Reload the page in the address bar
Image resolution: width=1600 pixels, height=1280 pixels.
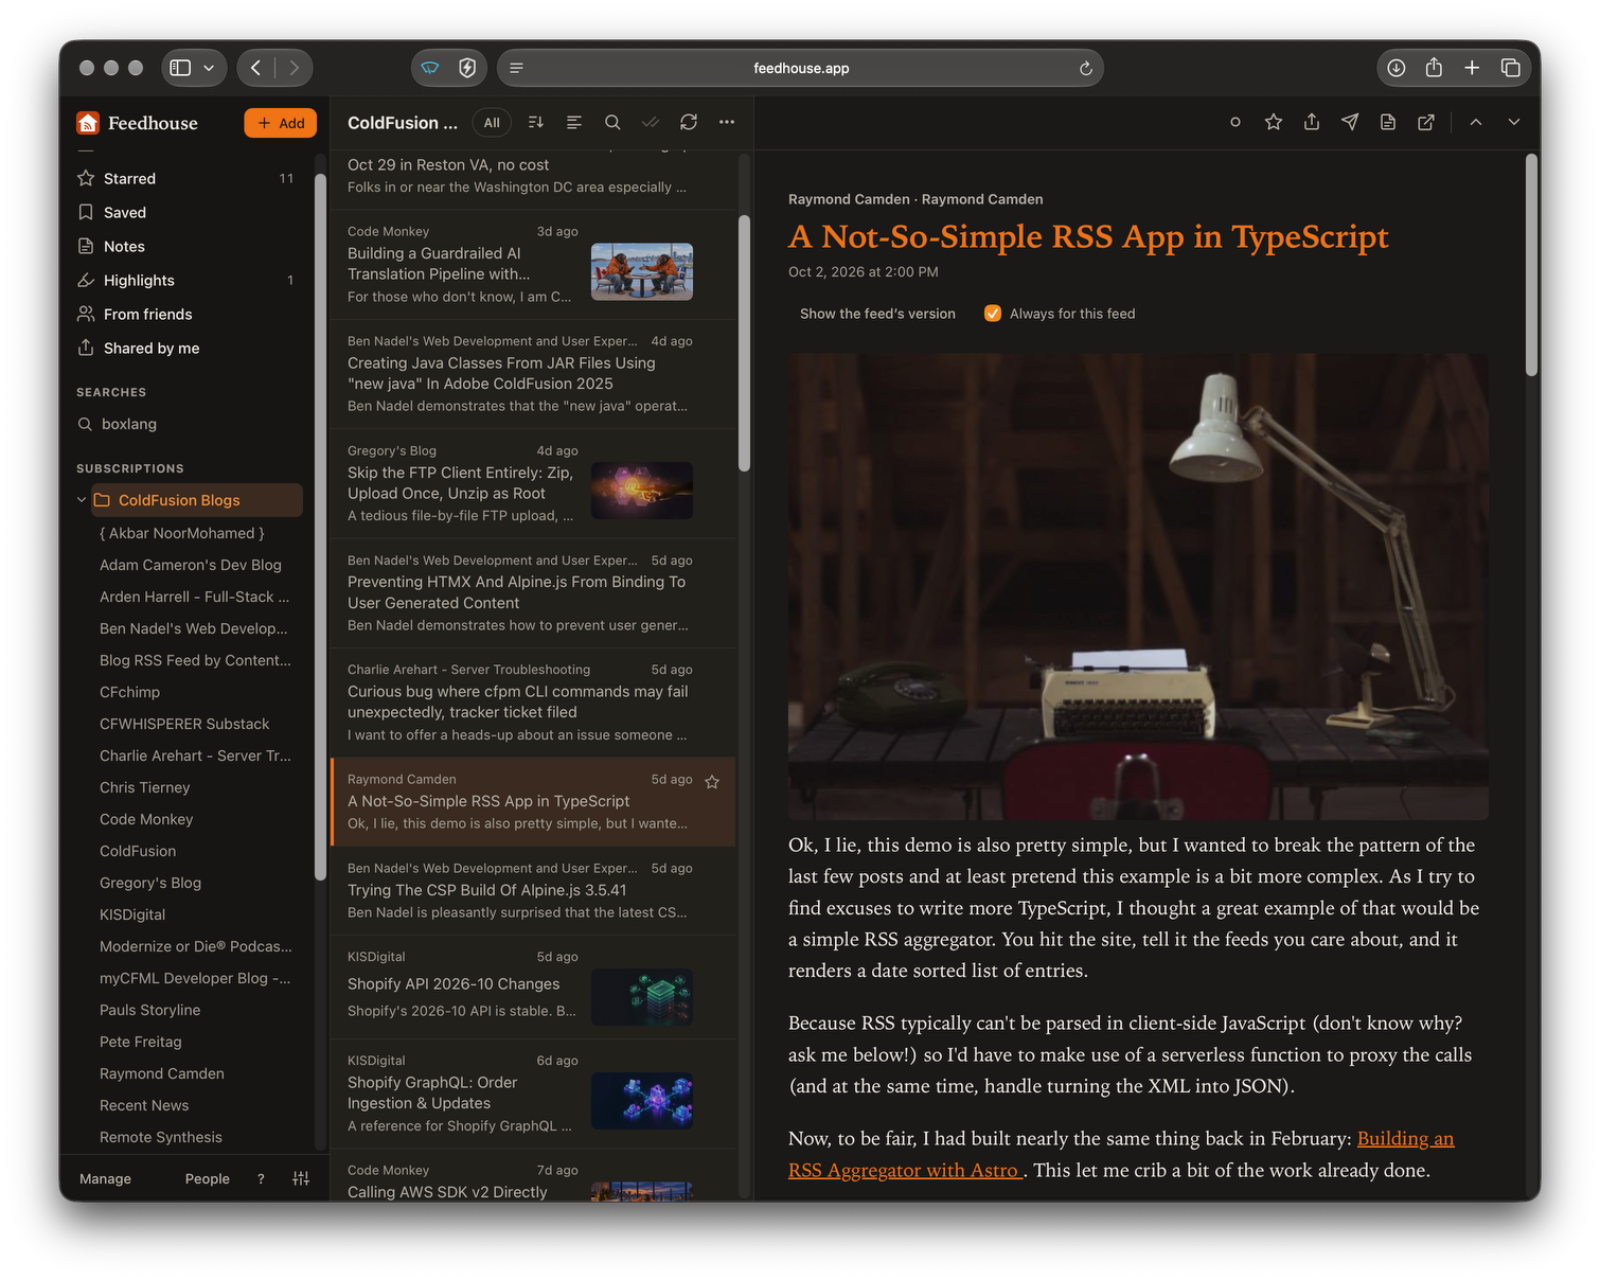(1085, 68)
